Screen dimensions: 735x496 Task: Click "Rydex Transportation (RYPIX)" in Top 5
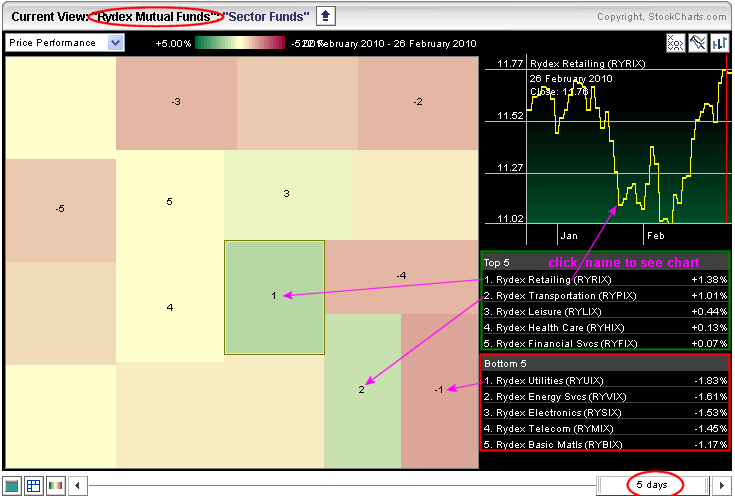tap(560, 296)
